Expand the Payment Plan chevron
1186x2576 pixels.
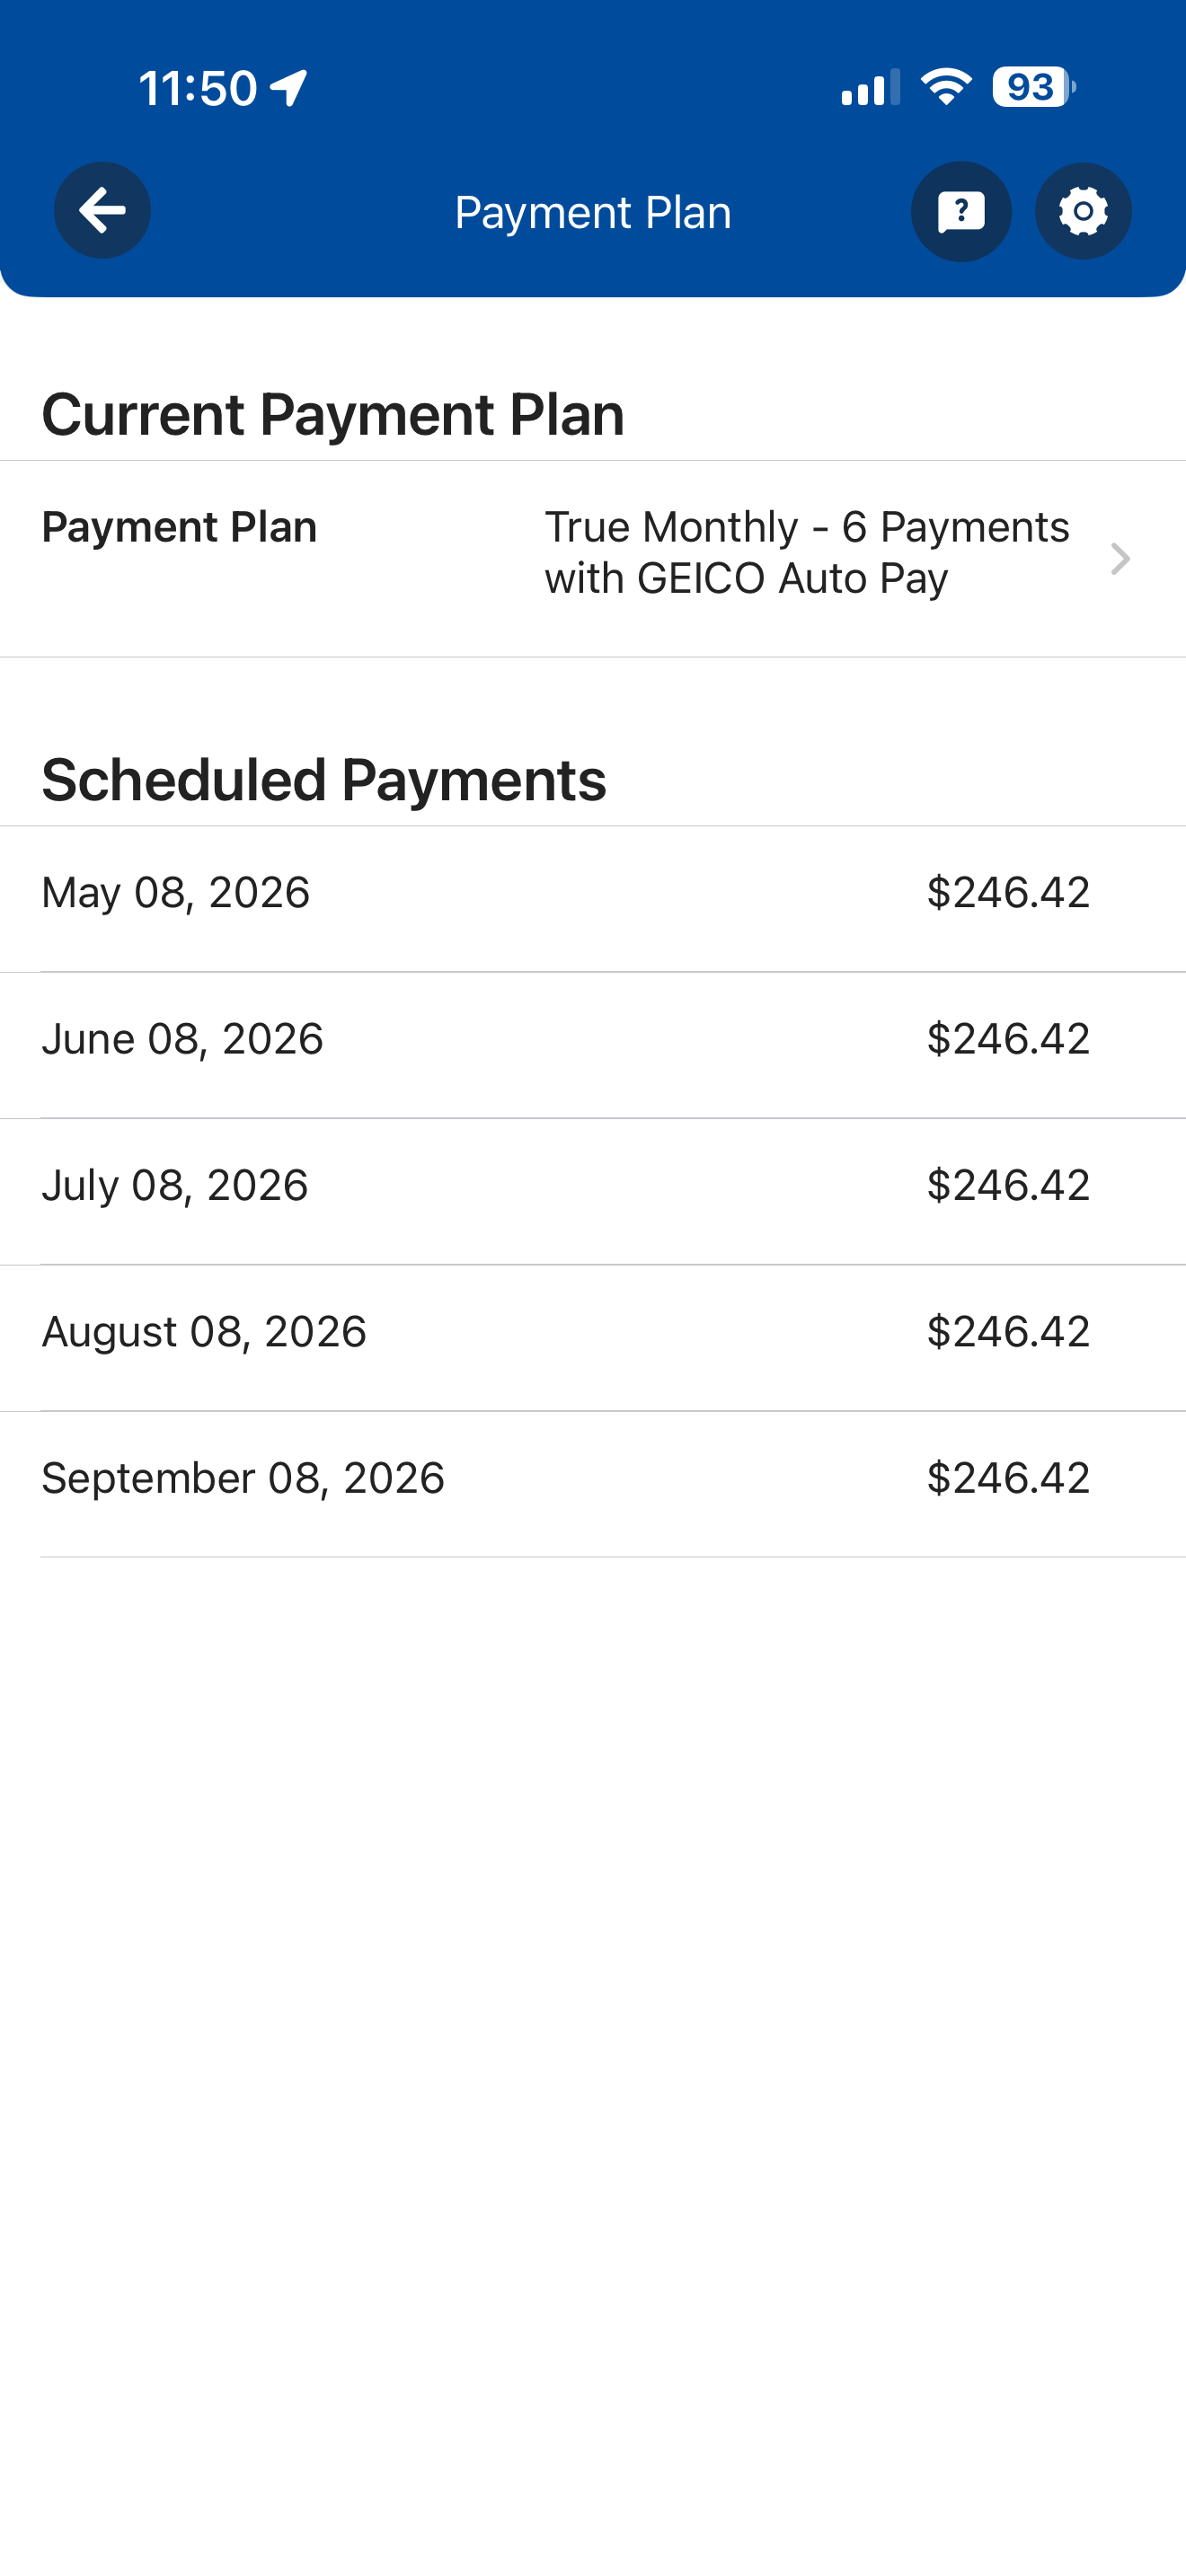point(1120,559)
